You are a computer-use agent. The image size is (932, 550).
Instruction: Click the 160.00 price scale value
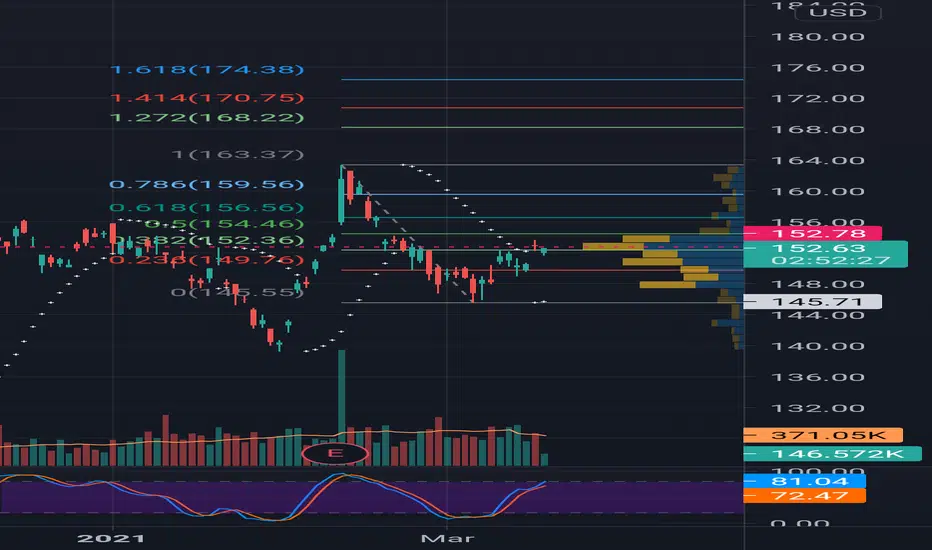(817, 191)
